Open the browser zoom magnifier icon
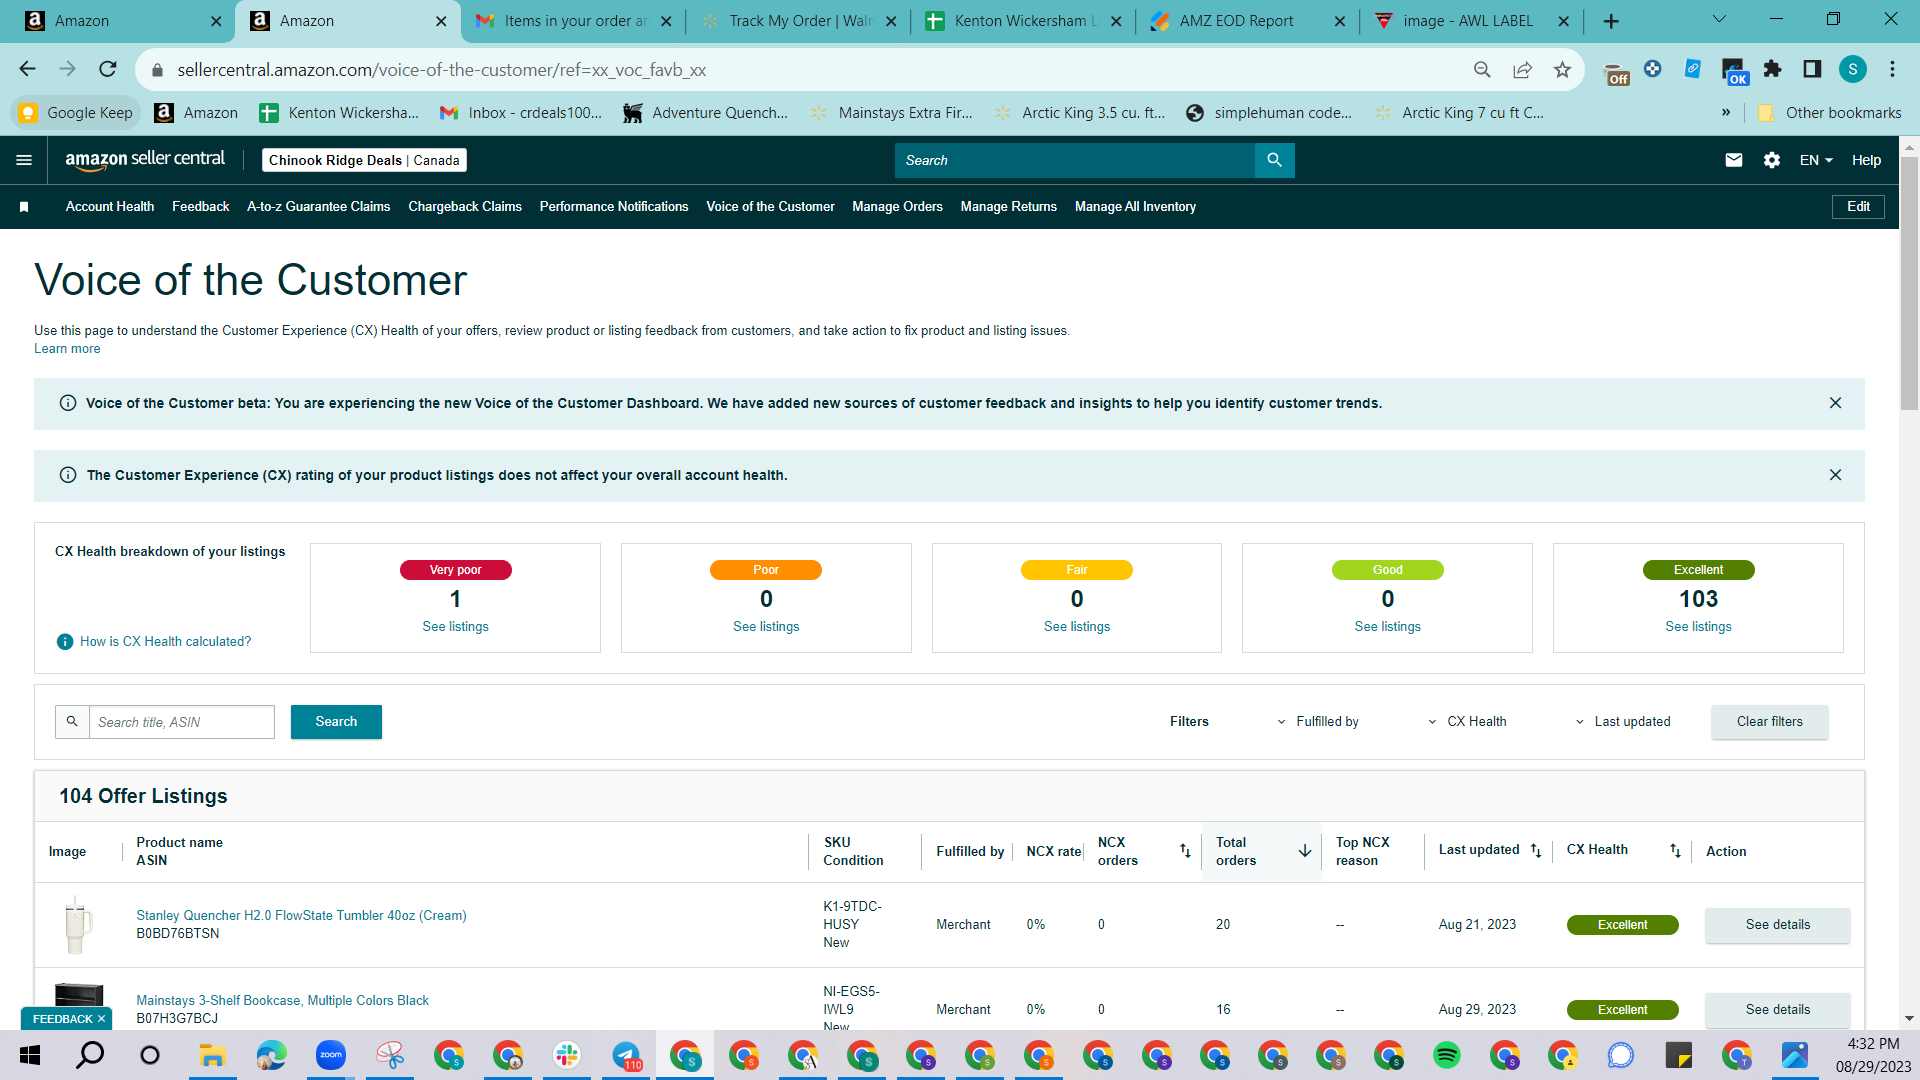This screenshot has height=1080, width=1920. 1482,69
